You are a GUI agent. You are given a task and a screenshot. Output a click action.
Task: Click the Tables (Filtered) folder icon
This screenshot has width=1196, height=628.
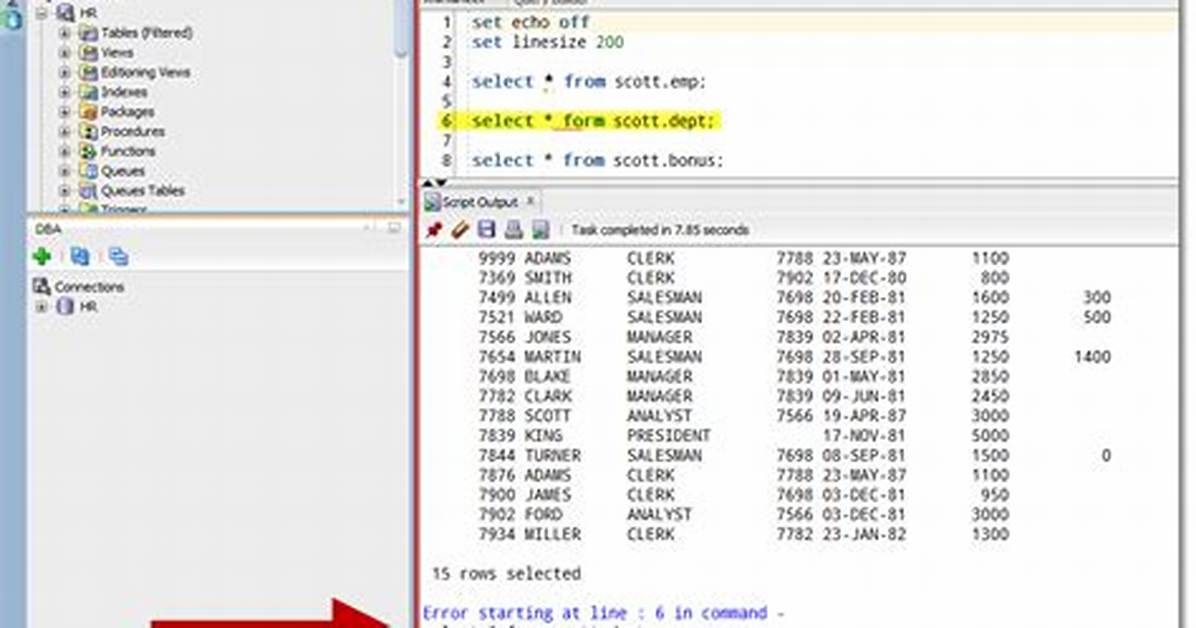tap(88, 33)
